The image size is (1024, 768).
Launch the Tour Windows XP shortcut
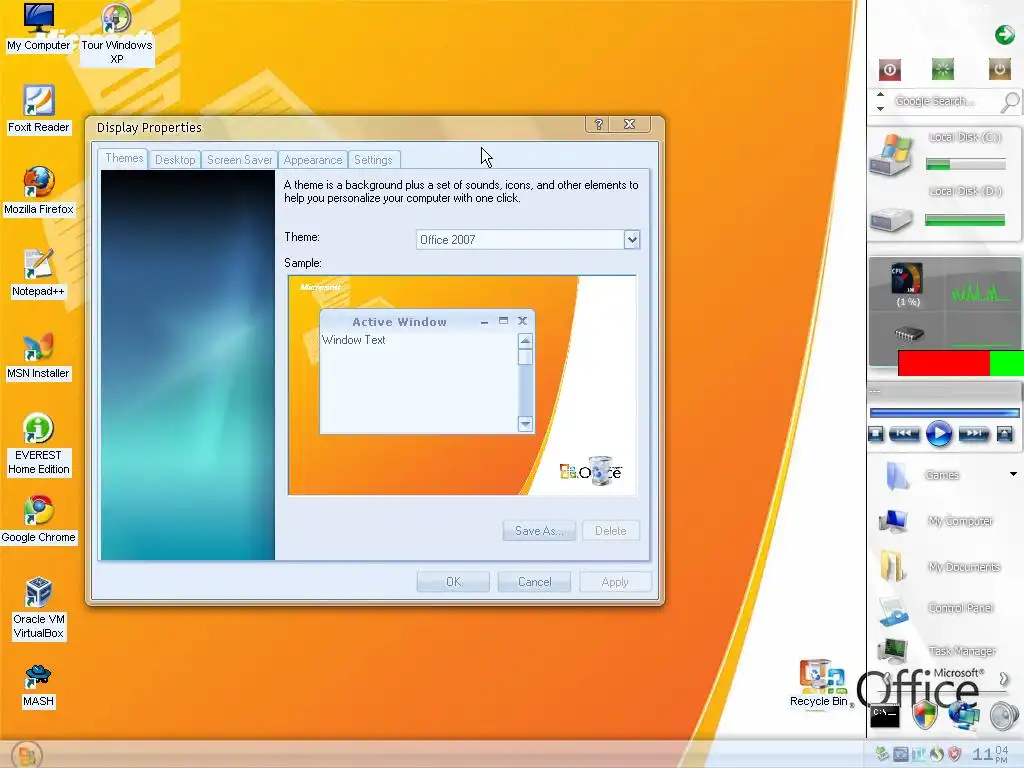[116, 33]
